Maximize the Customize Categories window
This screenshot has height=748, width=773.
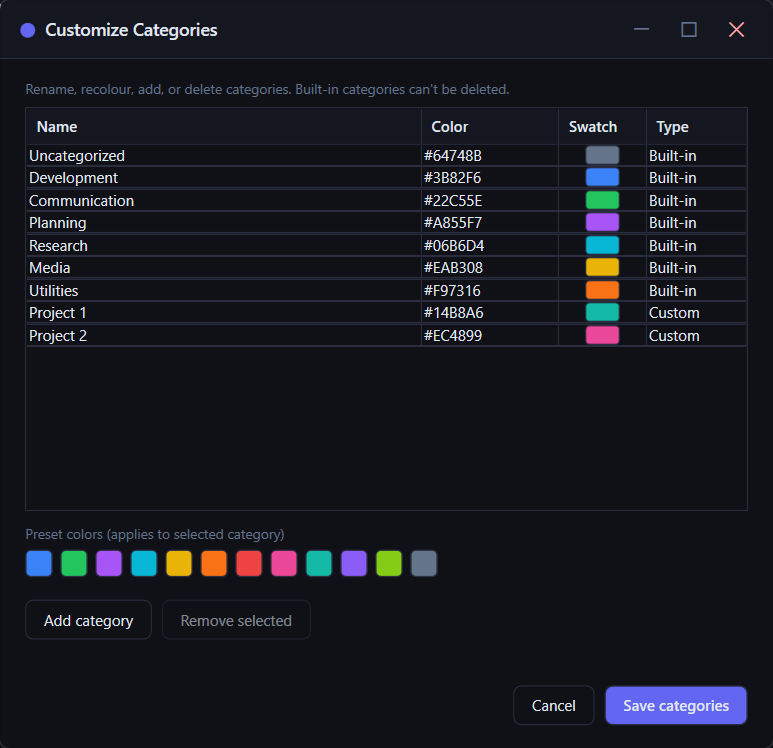point(689,30)
